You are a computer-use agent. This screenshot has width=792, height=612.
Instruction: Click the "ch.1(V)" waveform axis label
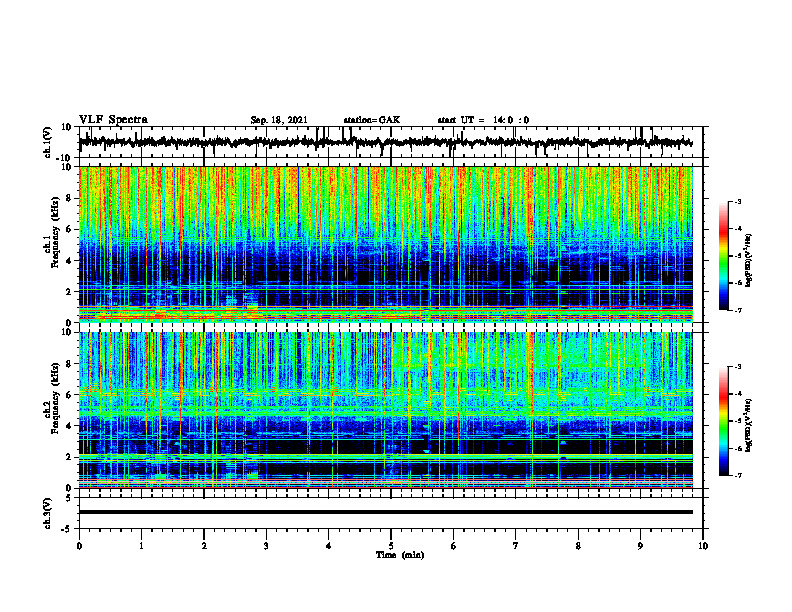coord(48,142)
